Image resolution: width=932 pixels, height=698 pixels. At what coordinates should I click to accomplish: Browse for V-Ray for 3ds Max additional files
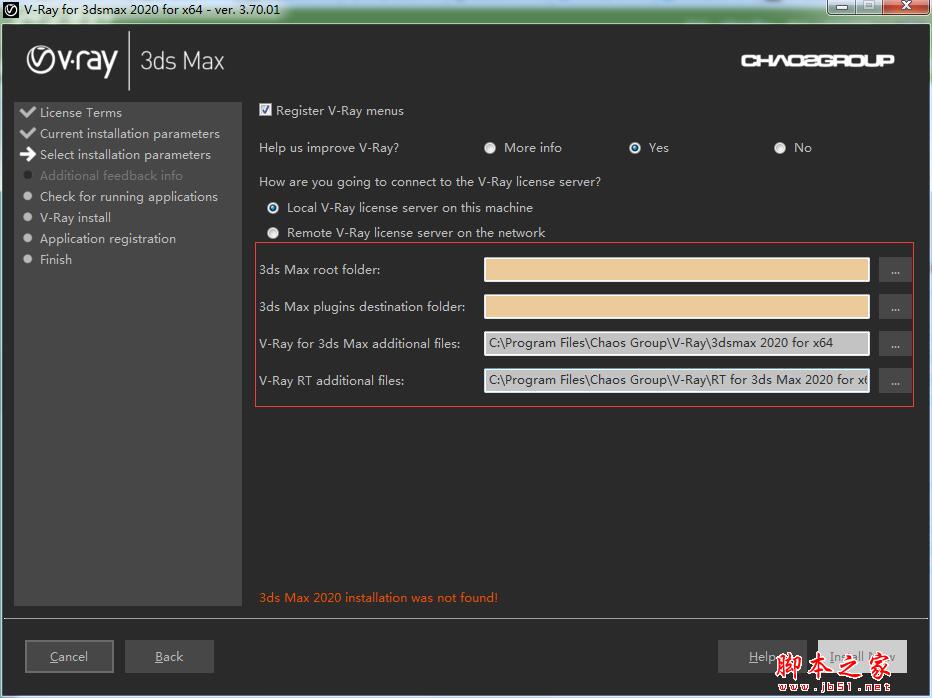coord(895,344)
